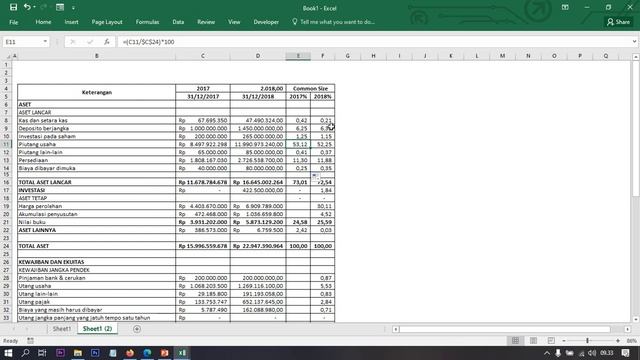Expand the formula bar with the chevron
The image size is (640, 360).
(x=634, y=42)
